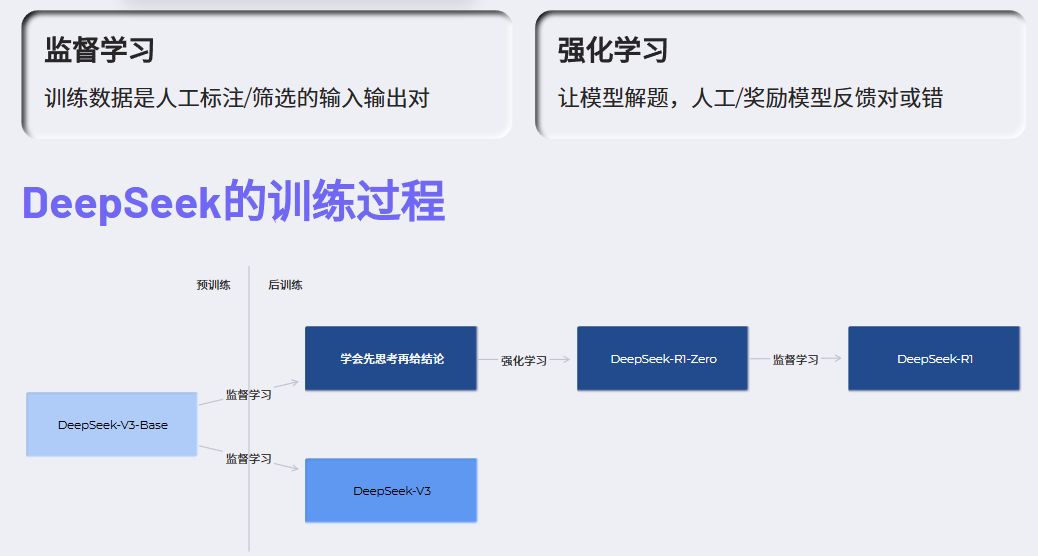The height and width of the screenshot is (556, 1038).
Task: Select the text 训练数据是人工标注/筛选的输入输出对
Action: click(237, 99)
